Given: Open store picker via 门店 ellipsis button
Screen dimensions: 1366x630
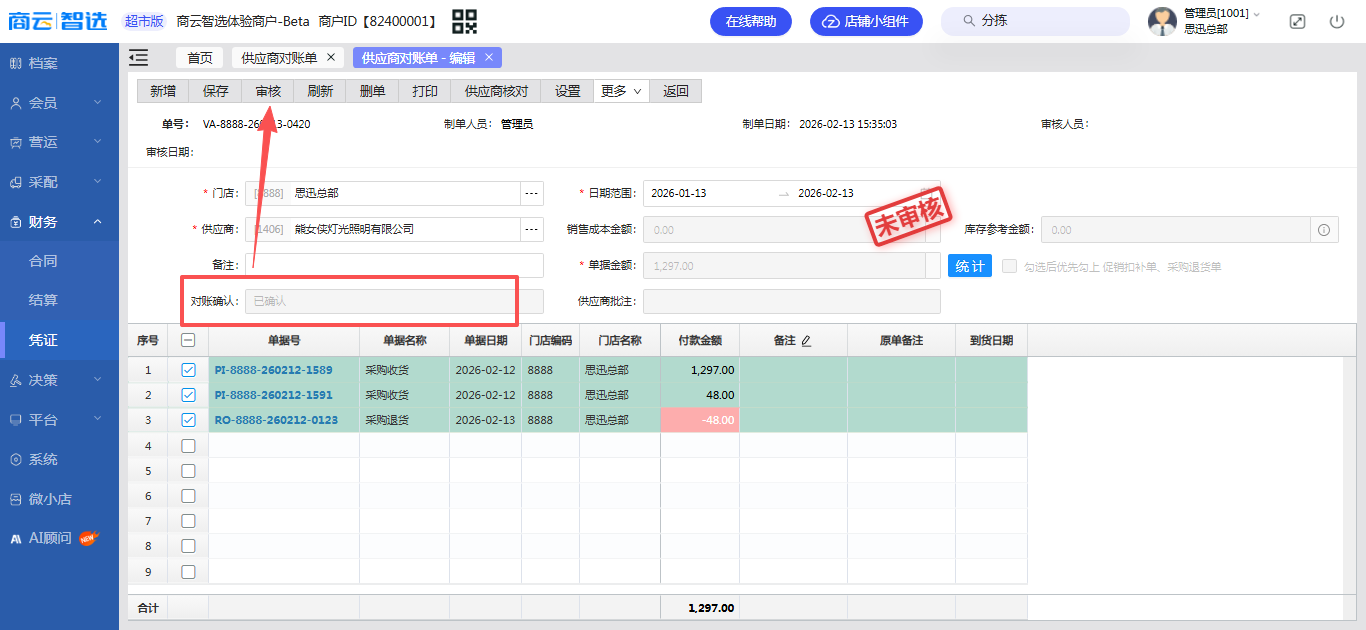Looking at the screenshot, I should click(532, 193).
